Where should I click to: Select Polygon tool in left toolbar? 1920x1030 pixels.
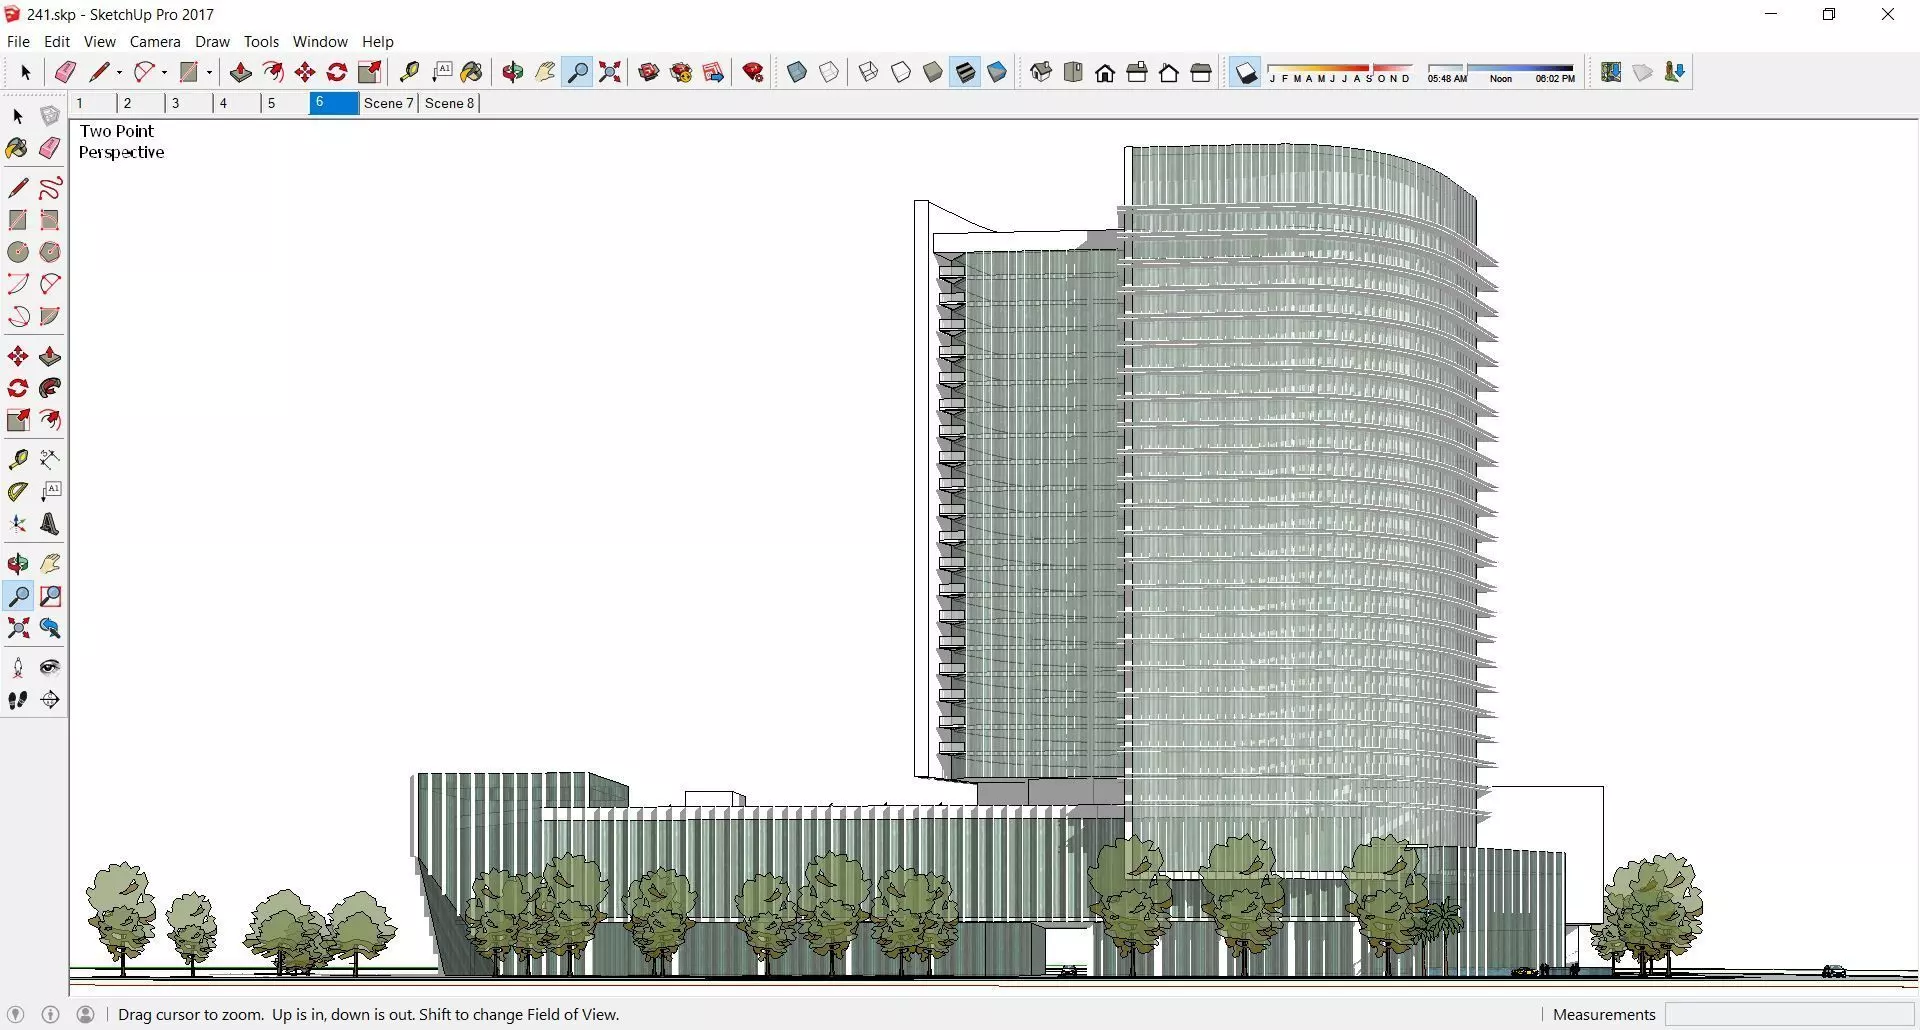[x=50, y=252]
